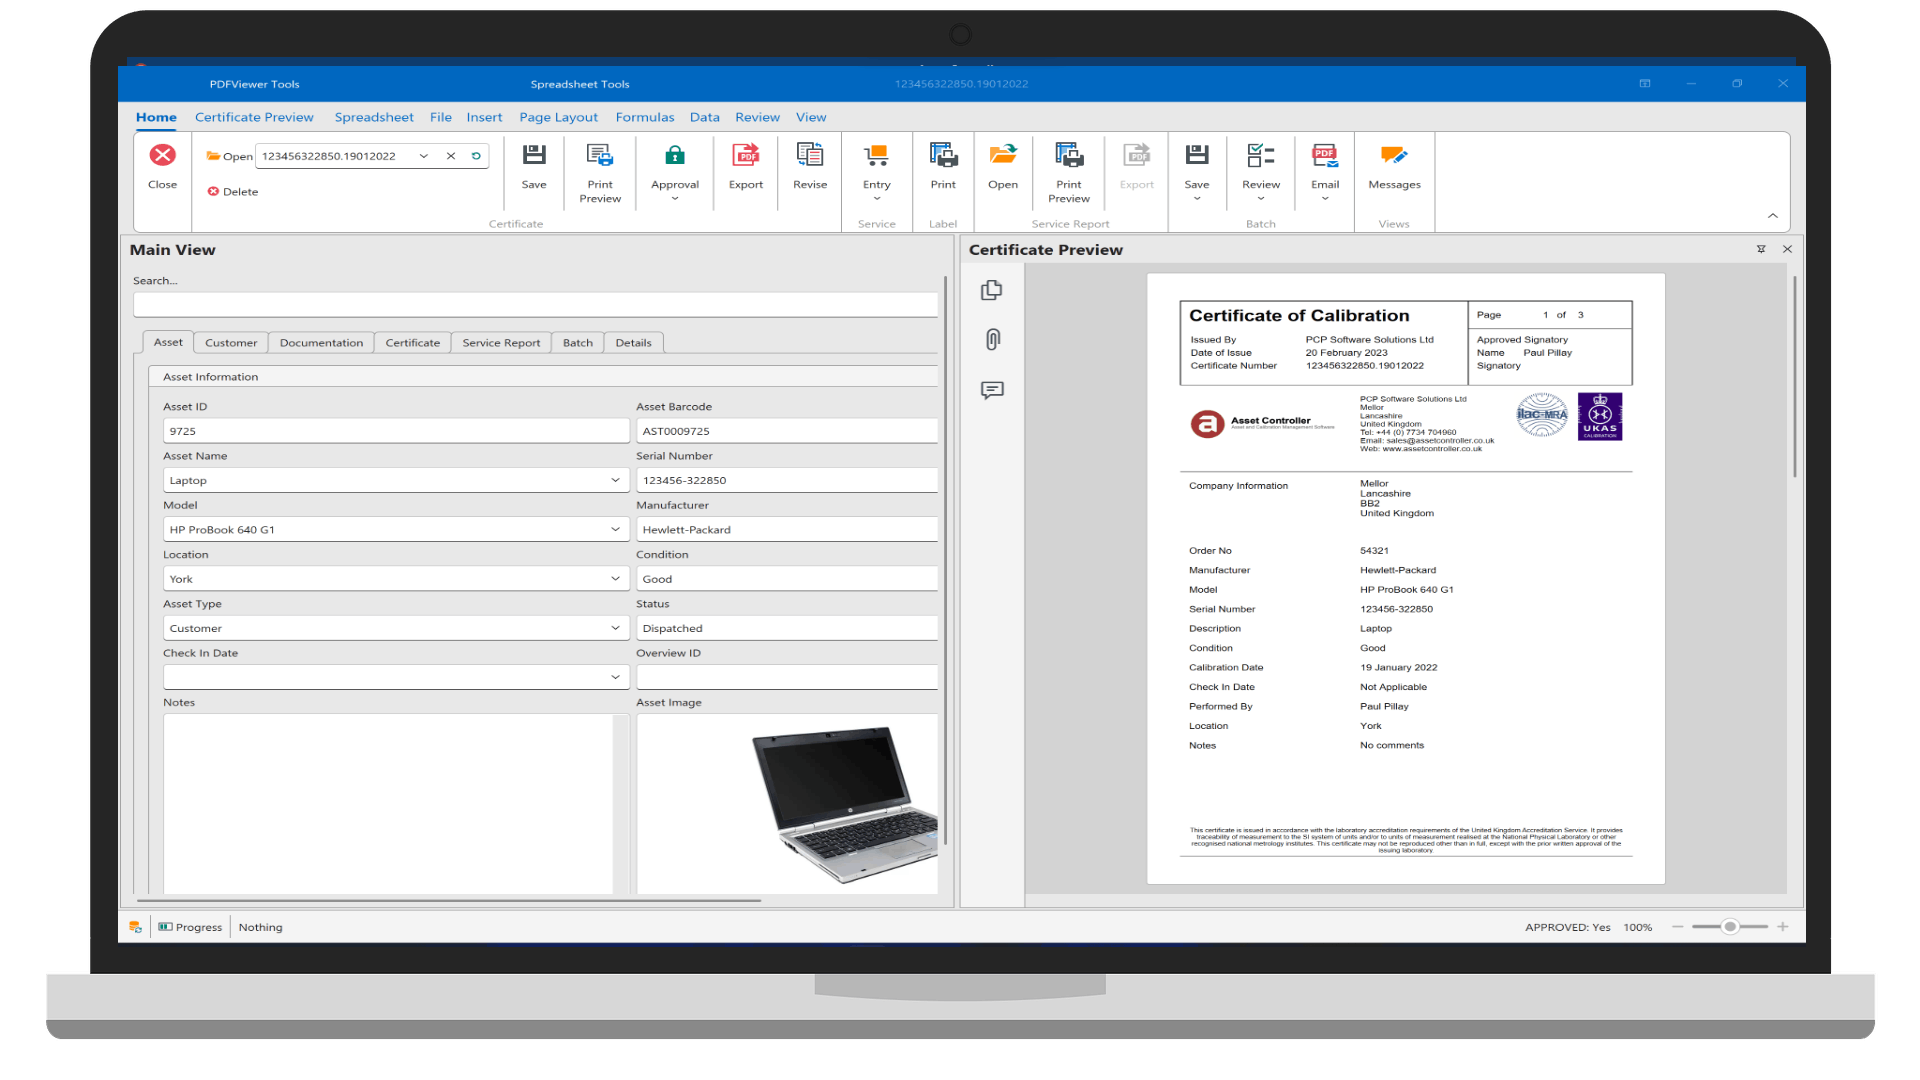1920x1080 pixels.
Task: Pin the Certificate Preview panel
Action: (x=1761, y=249)
